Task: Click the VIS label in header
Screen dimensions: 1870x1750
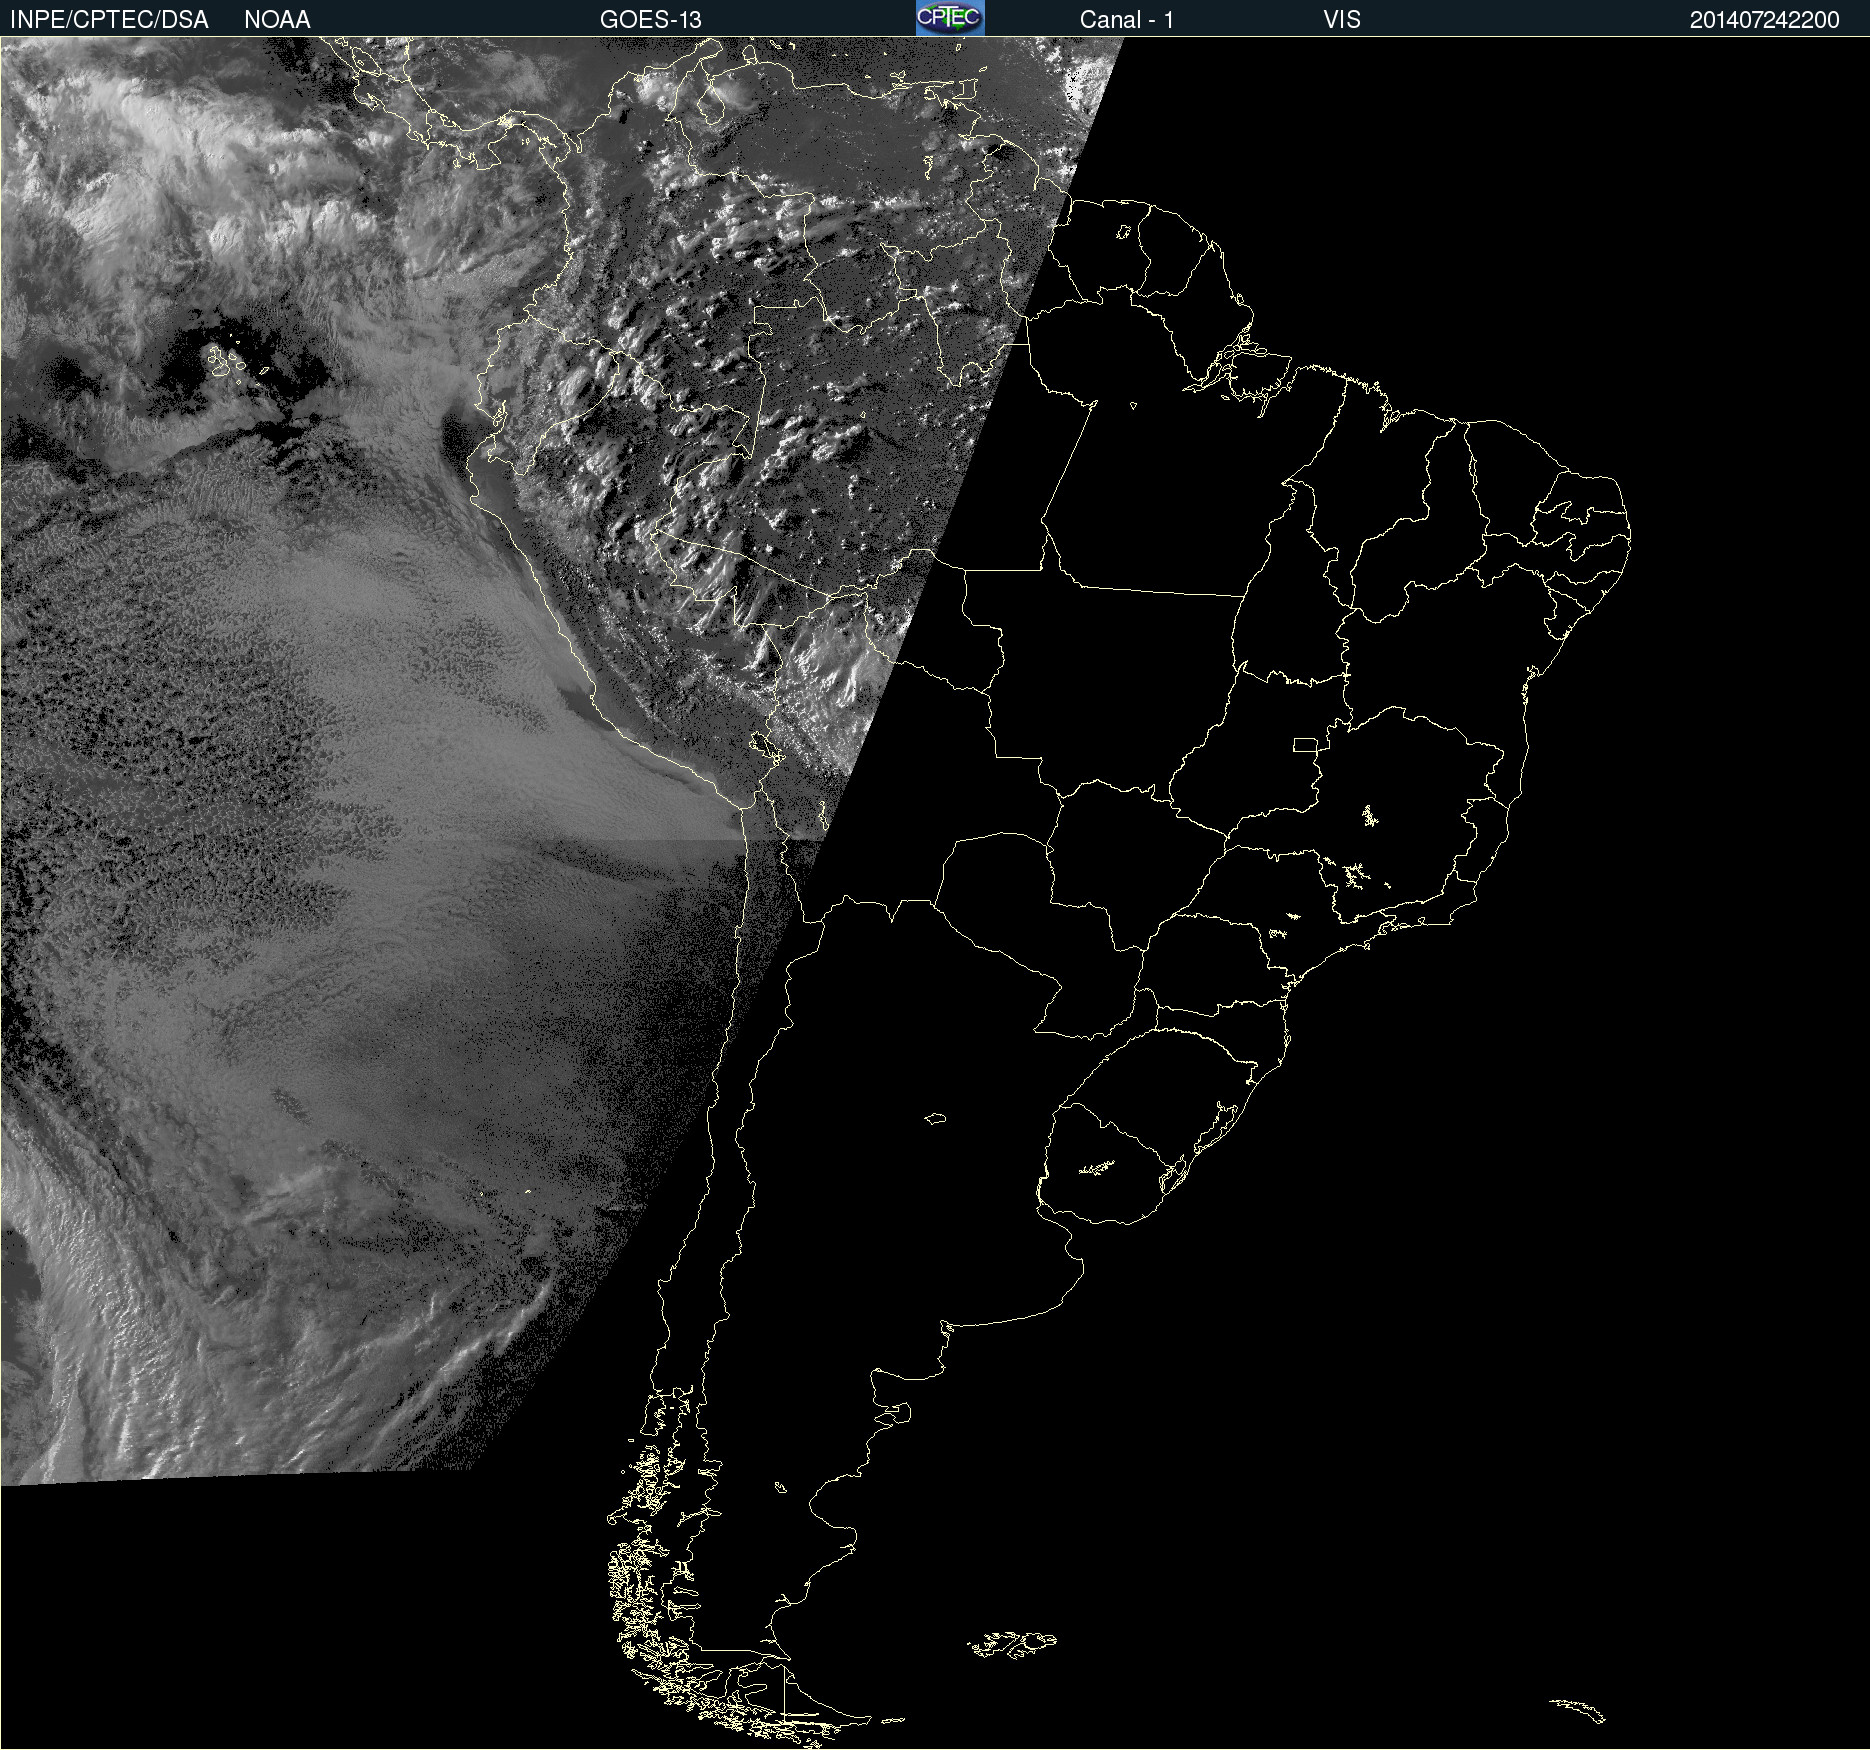Action: (x=1341, y=20)
